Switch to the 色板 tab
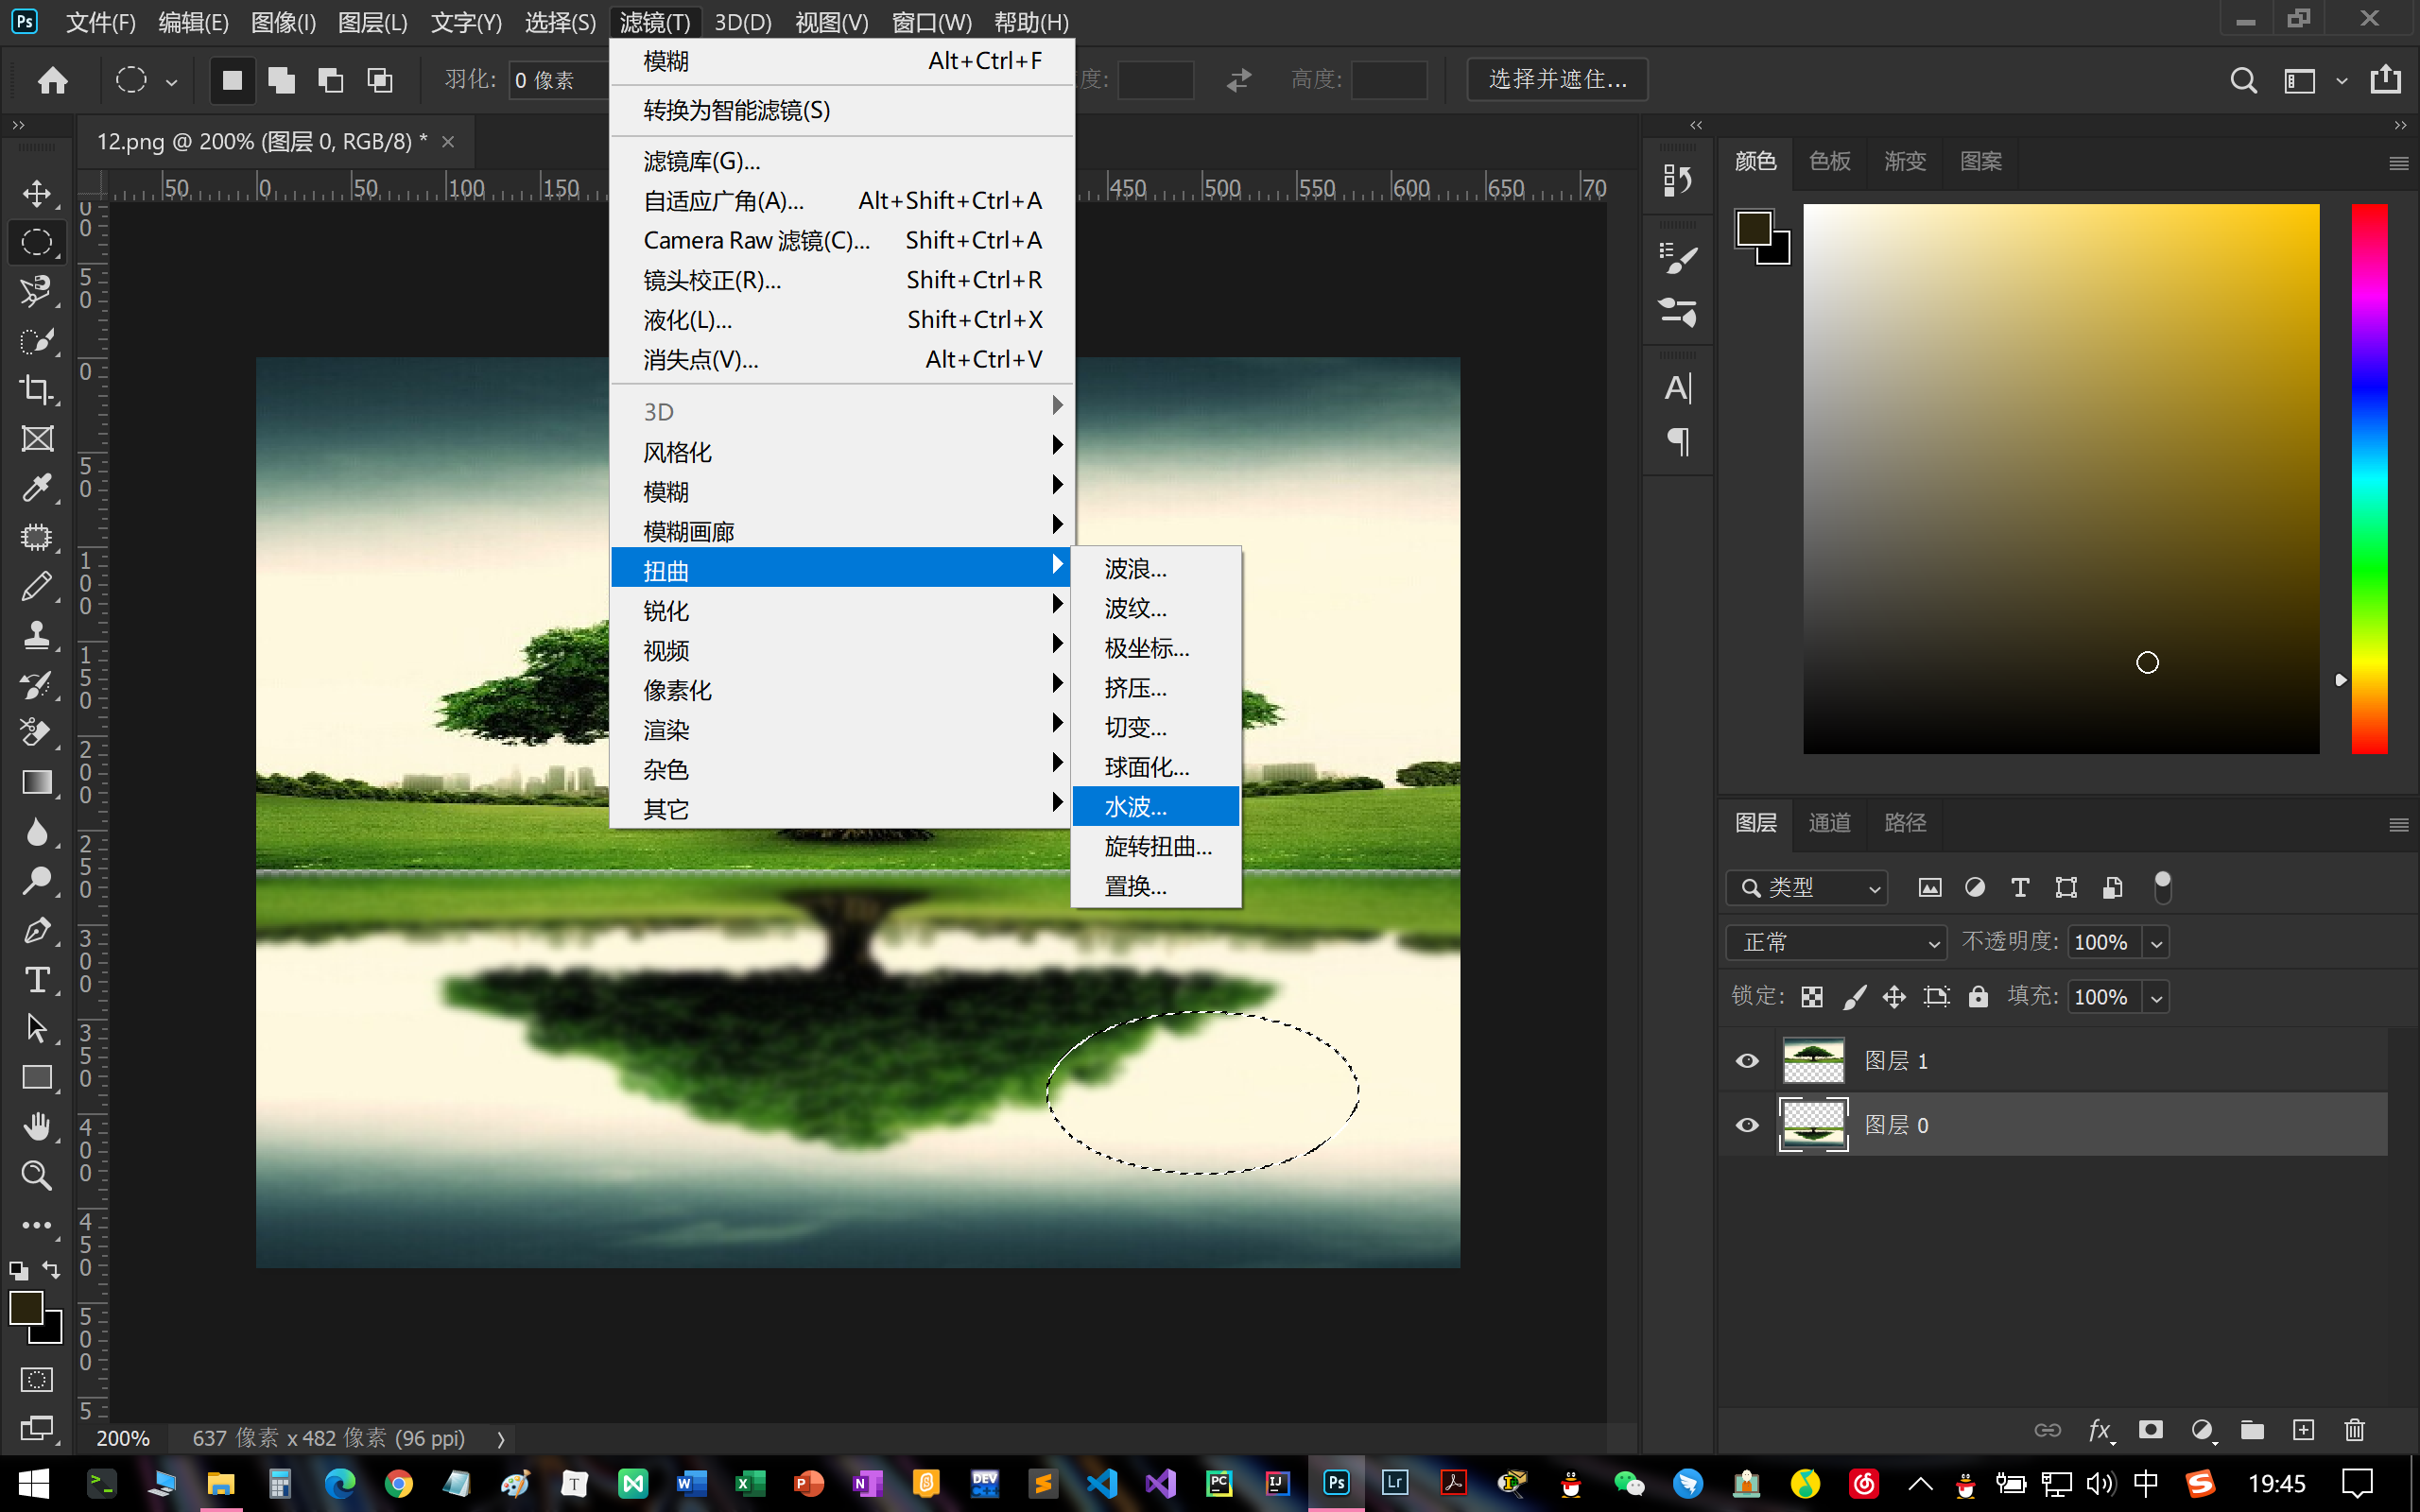2420x1512 pixels. (1829, 161)
